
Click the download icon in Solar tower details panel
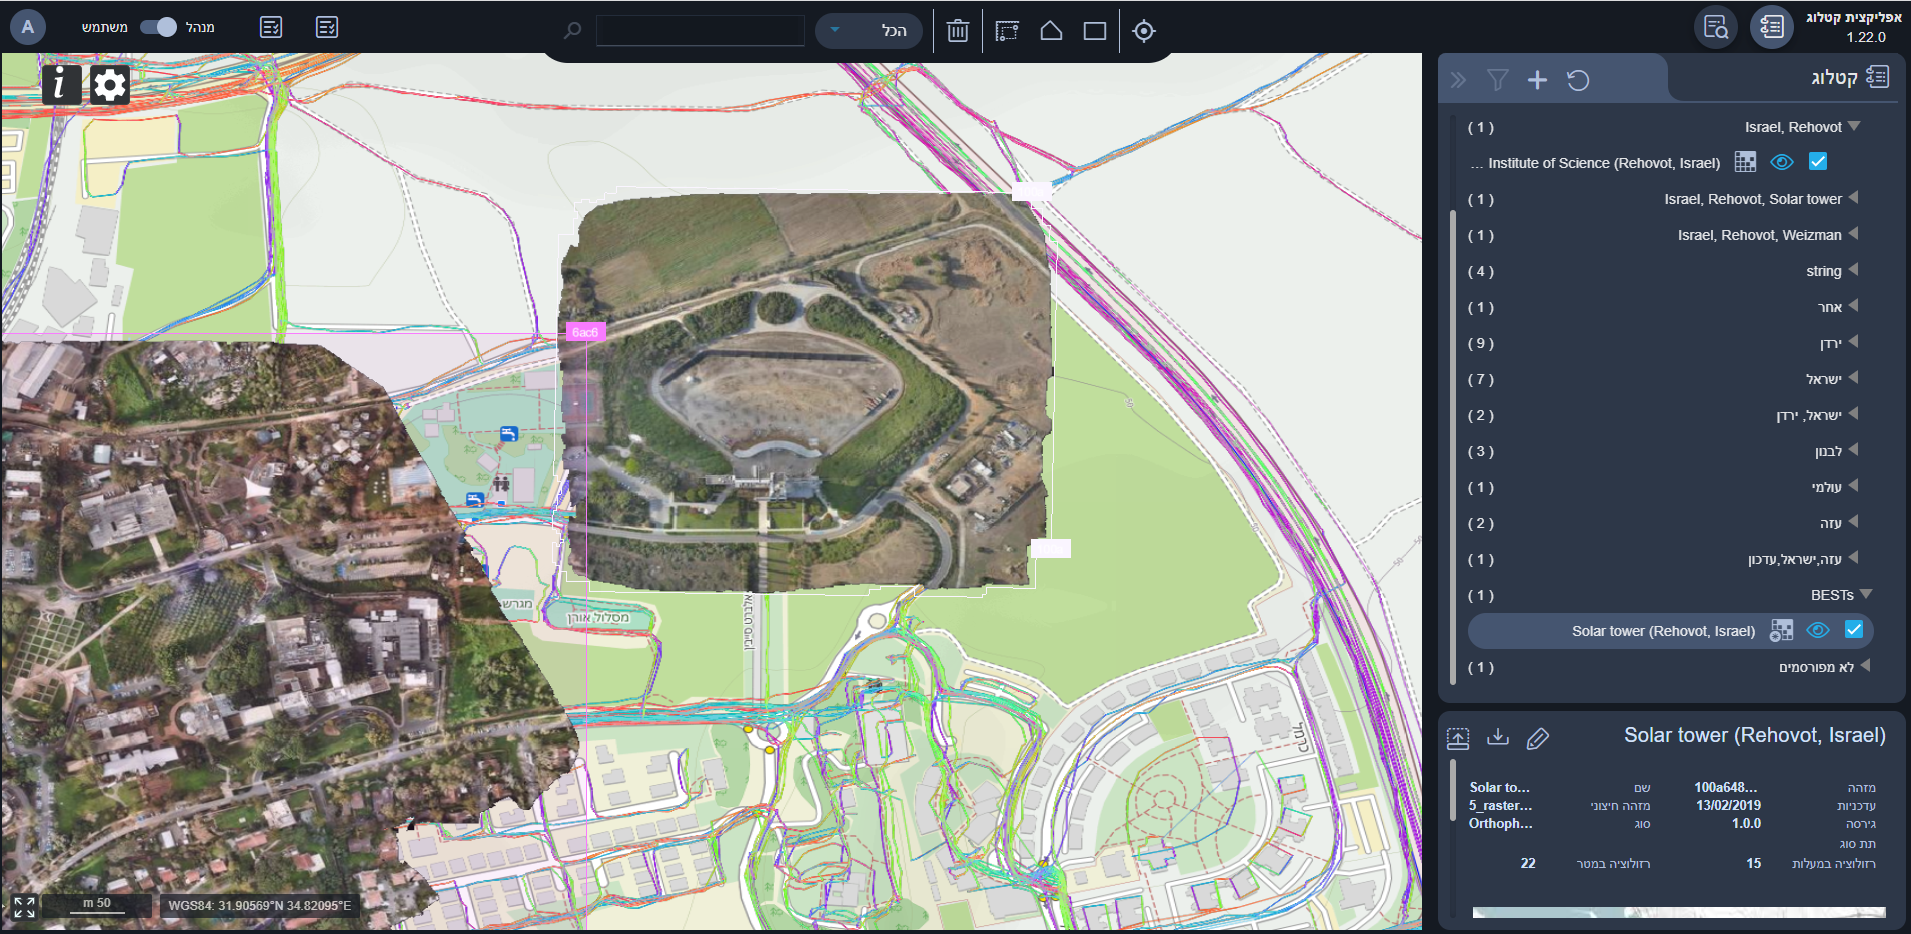(x=1499, y=739)
